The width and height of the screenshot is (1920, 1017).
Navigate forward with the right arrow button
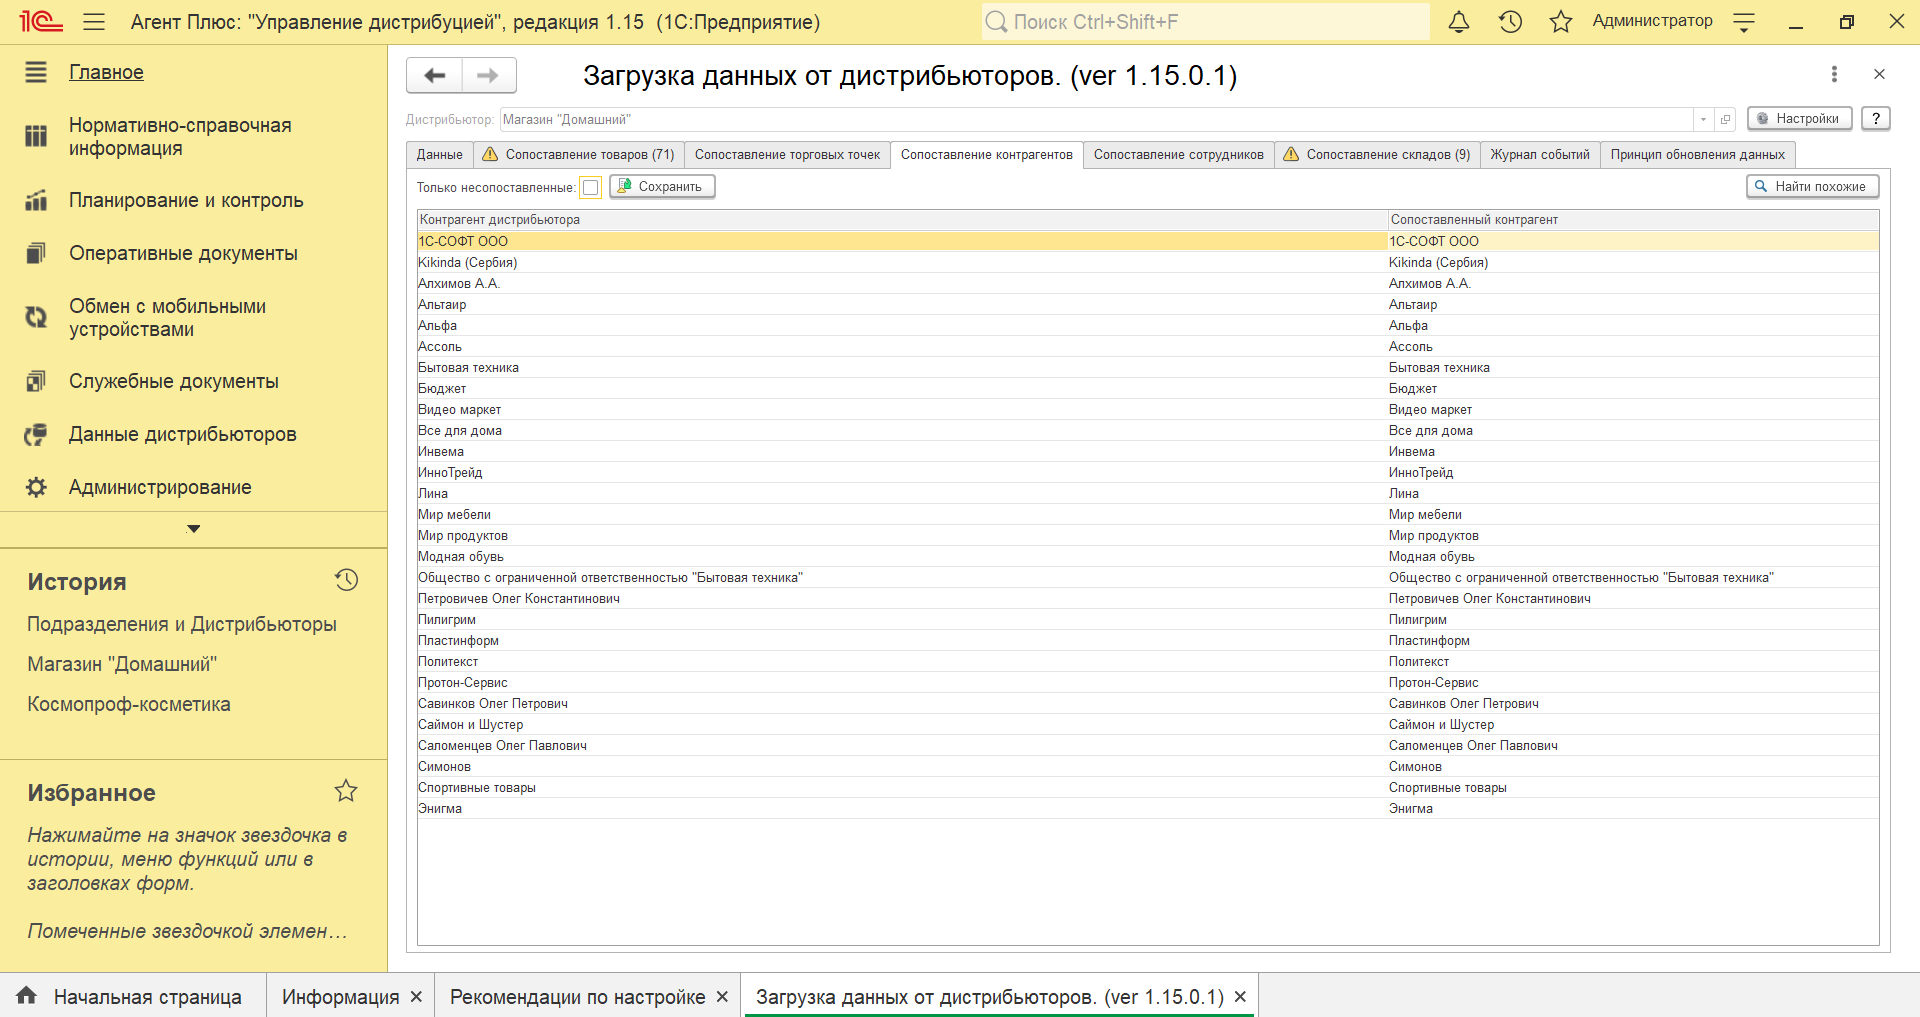(x=488, y=75)
